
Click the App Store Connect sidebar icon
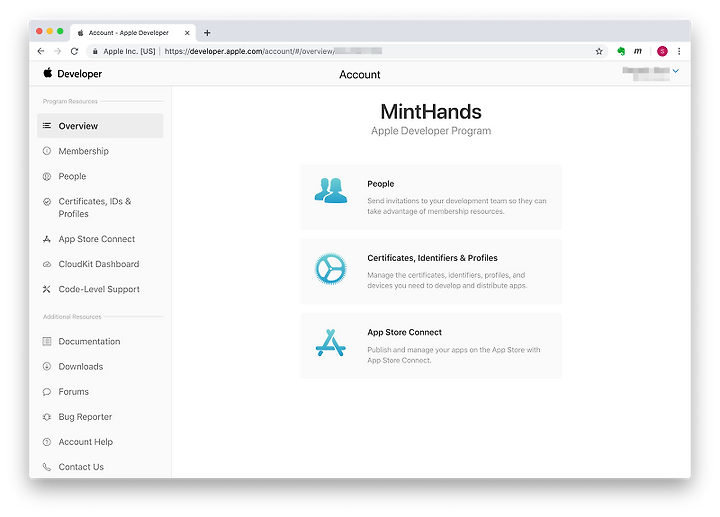[x=47, y=239]
